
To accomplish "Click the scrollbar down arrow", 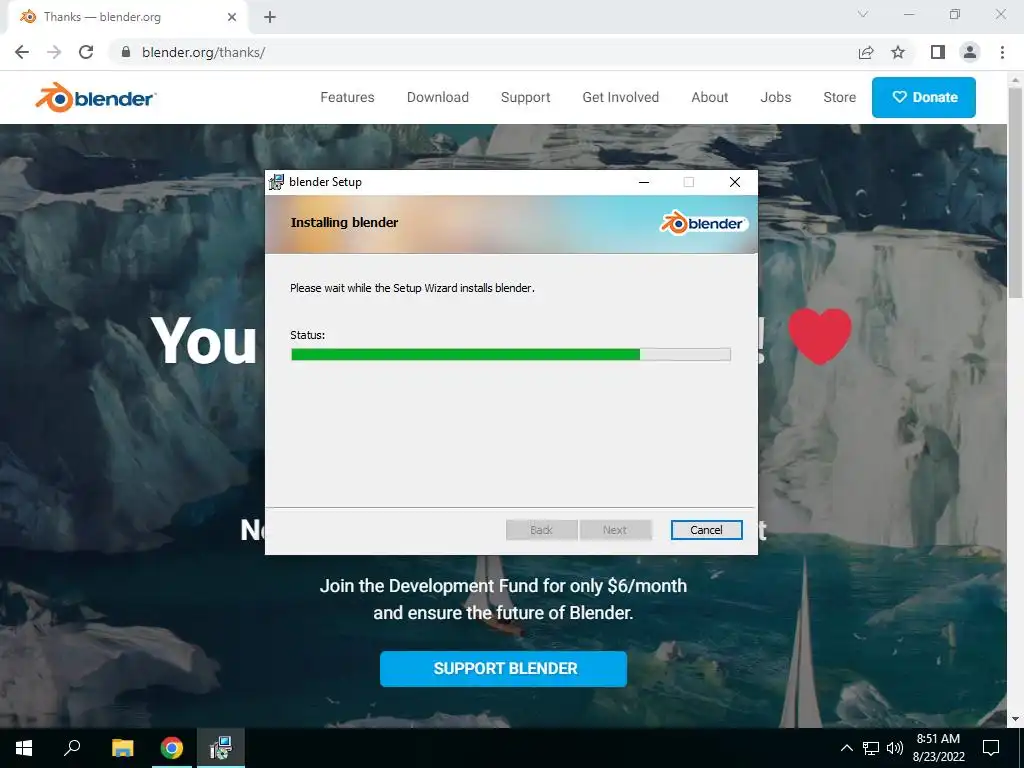I will [x=1015, y=719].
